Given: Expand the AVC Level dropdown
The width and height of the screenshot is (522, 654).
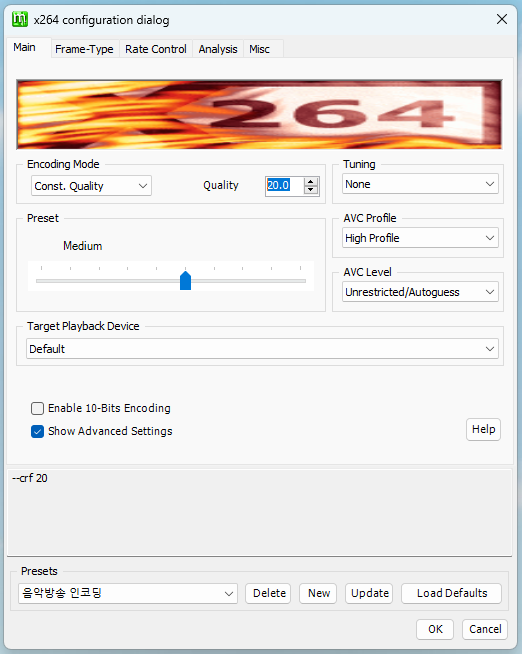Looking at the screenshot, I should coord(420,292).
